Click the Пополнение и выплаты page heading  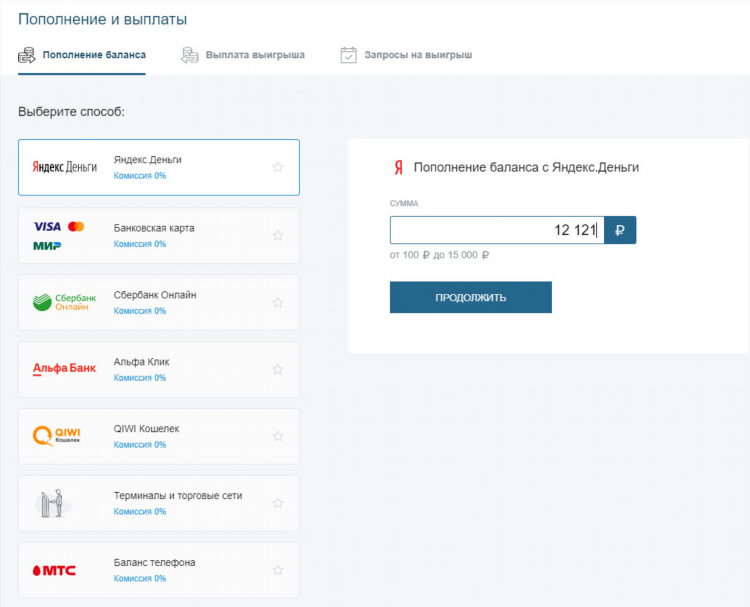coord(102,20)
